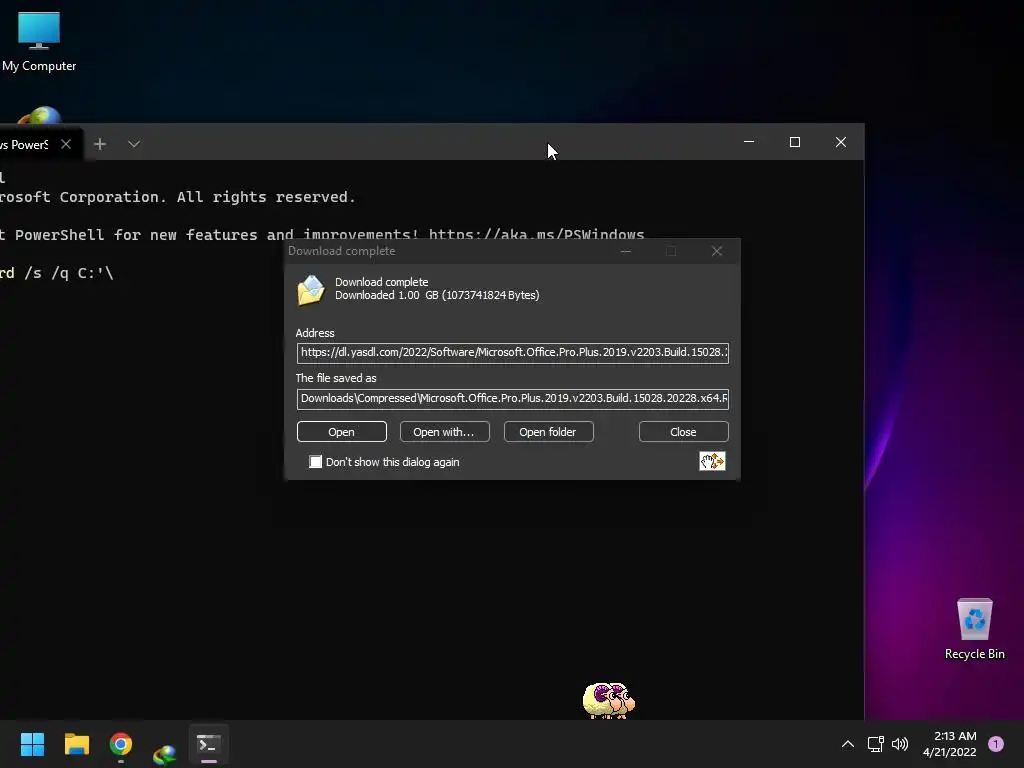Viewport: 1024px width, 768px height.
Task: Close the Download complete dialog via X
Action: click(716, 251)
